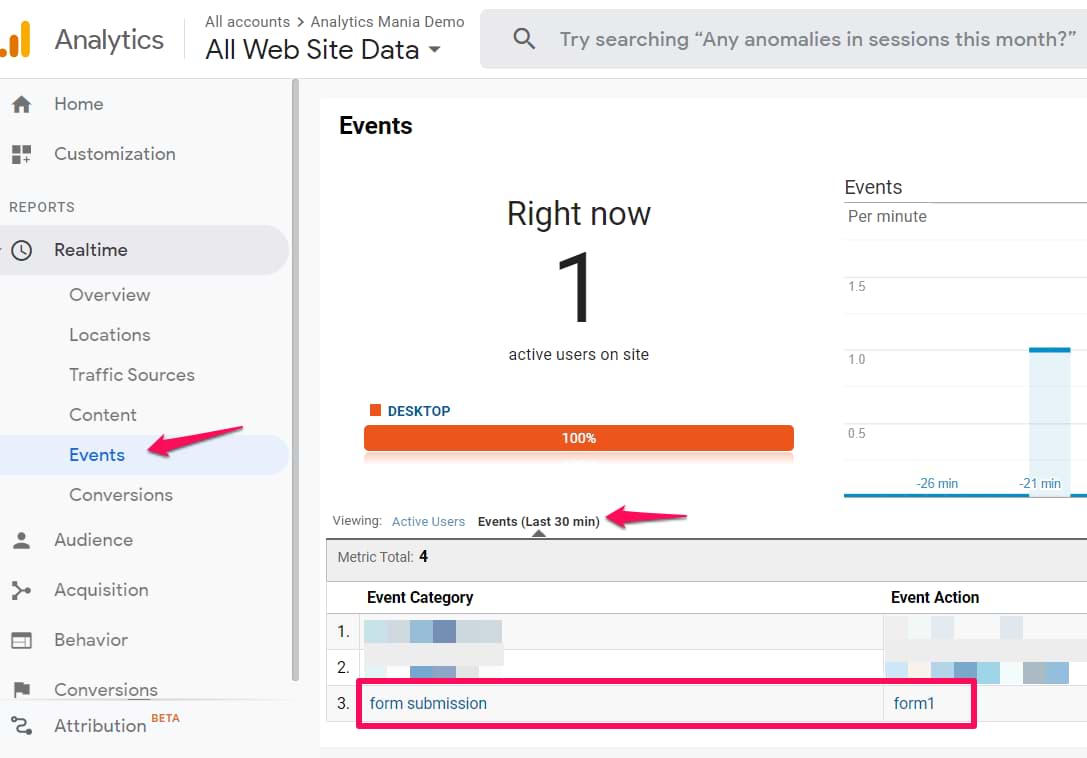
Task: Click the Audience person icon
Action: [x=21, y=540]
